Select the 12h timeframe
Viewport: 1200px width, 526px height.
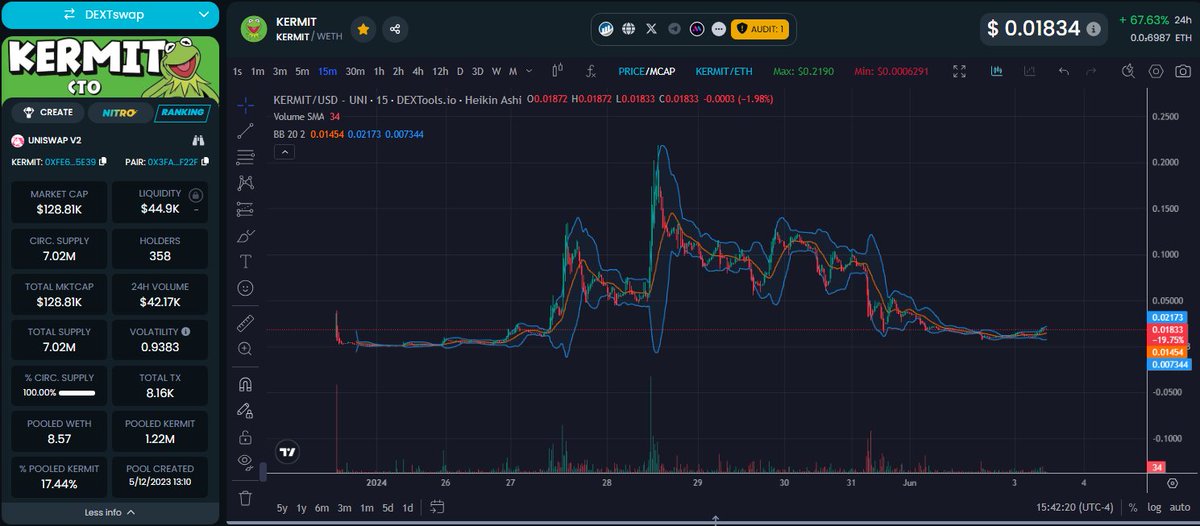click(440, 71)
